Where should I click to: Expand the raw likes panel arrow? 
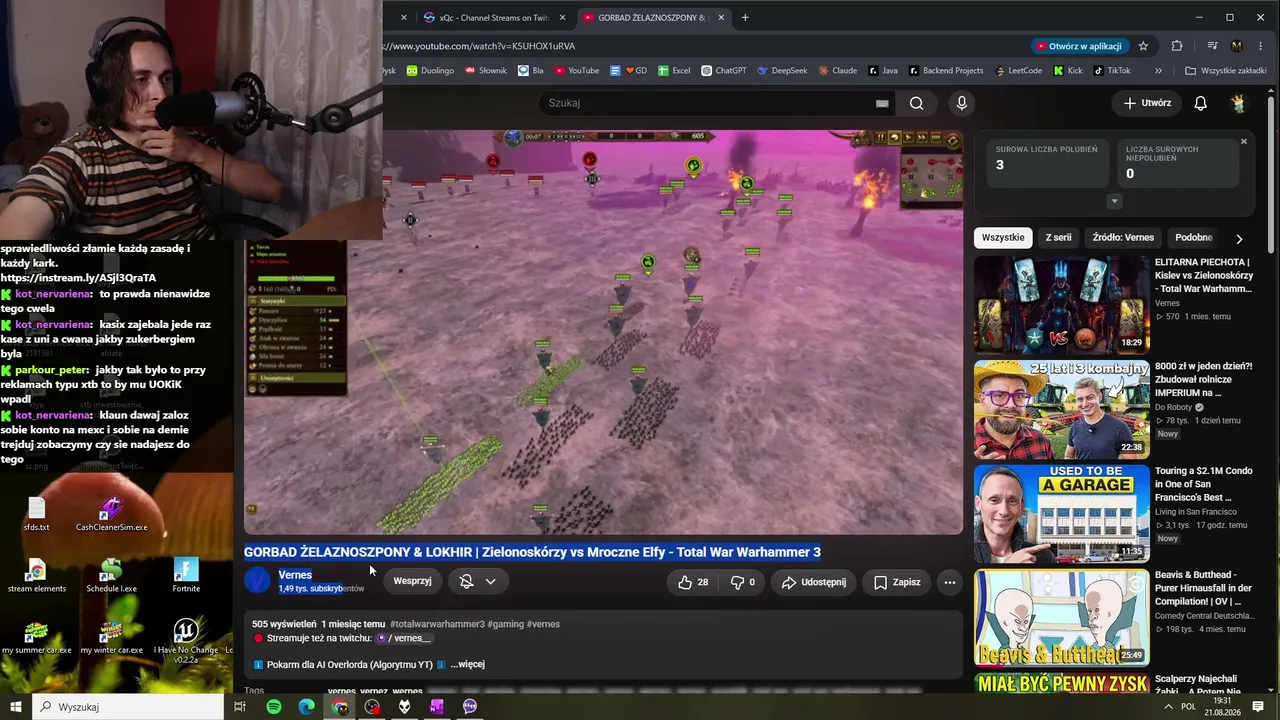1114,201
